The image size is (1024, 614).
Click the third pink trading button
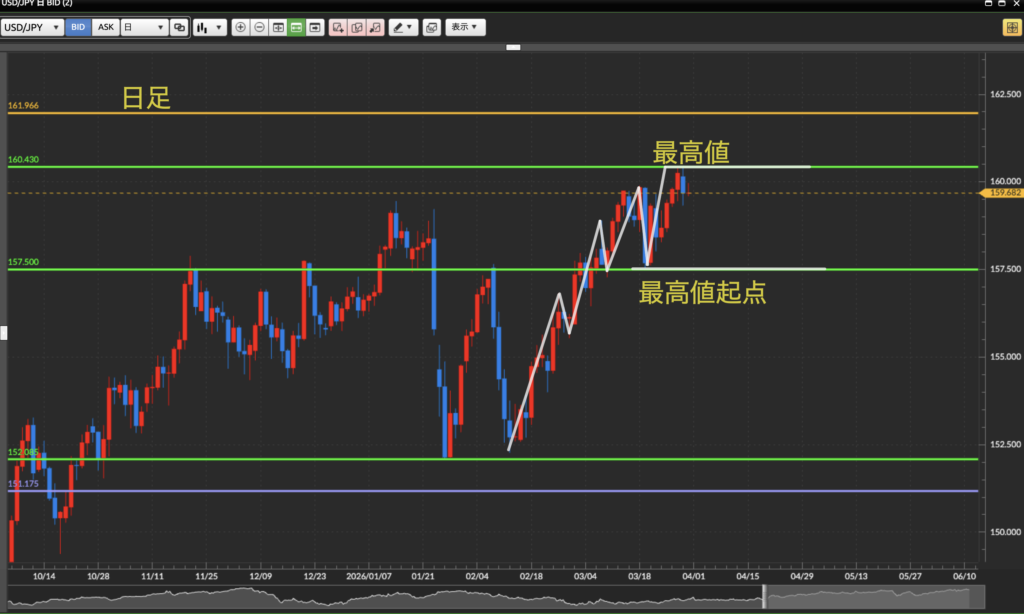click(x=374, y=28)
